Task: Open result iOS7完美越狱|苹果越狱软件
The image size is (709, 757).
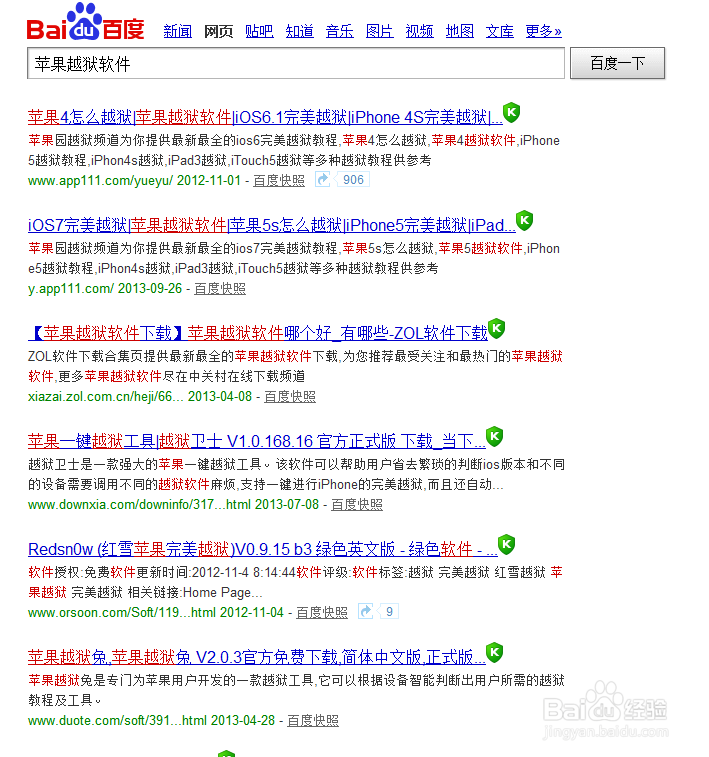Action: (x=272, y=225)
